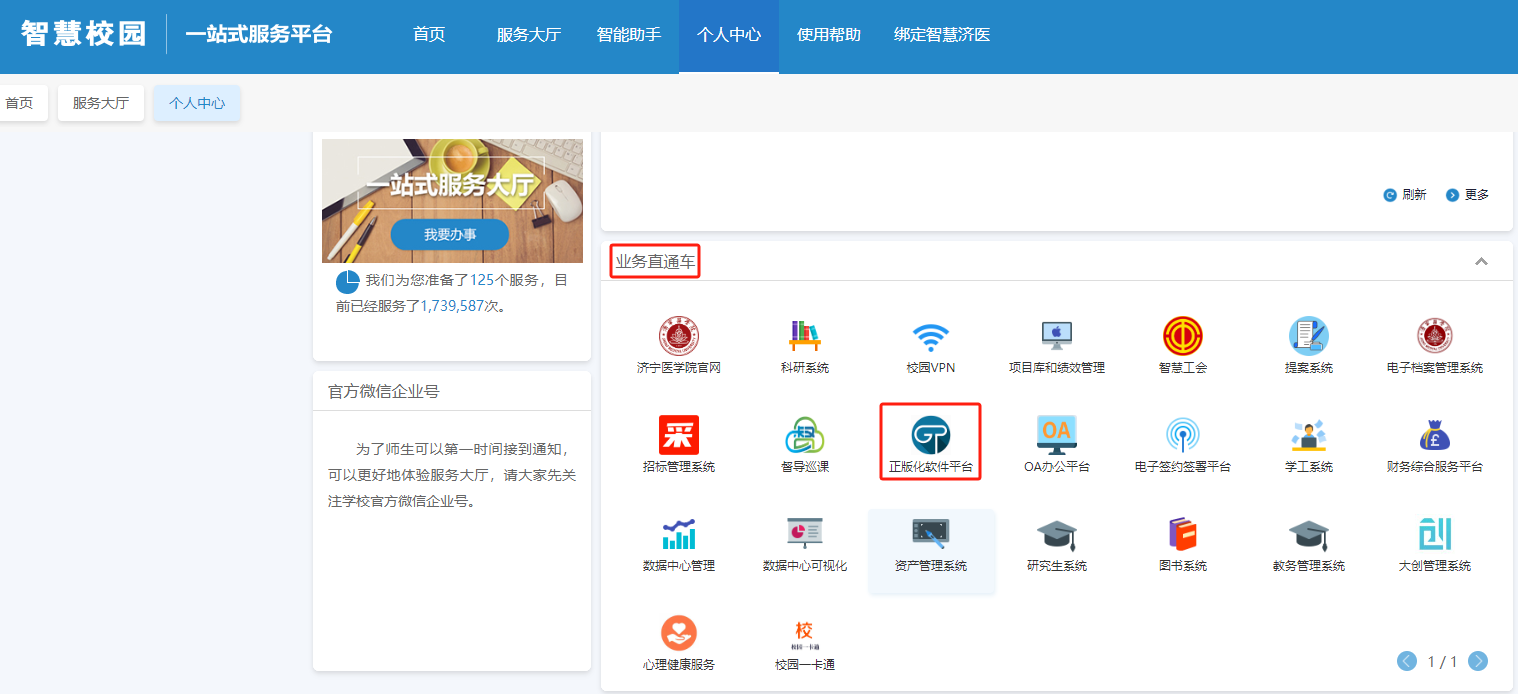The height and width of the screenshot is (694, 1518).
Task: Open 使用帮助 in top navigation
Action: 829,35
